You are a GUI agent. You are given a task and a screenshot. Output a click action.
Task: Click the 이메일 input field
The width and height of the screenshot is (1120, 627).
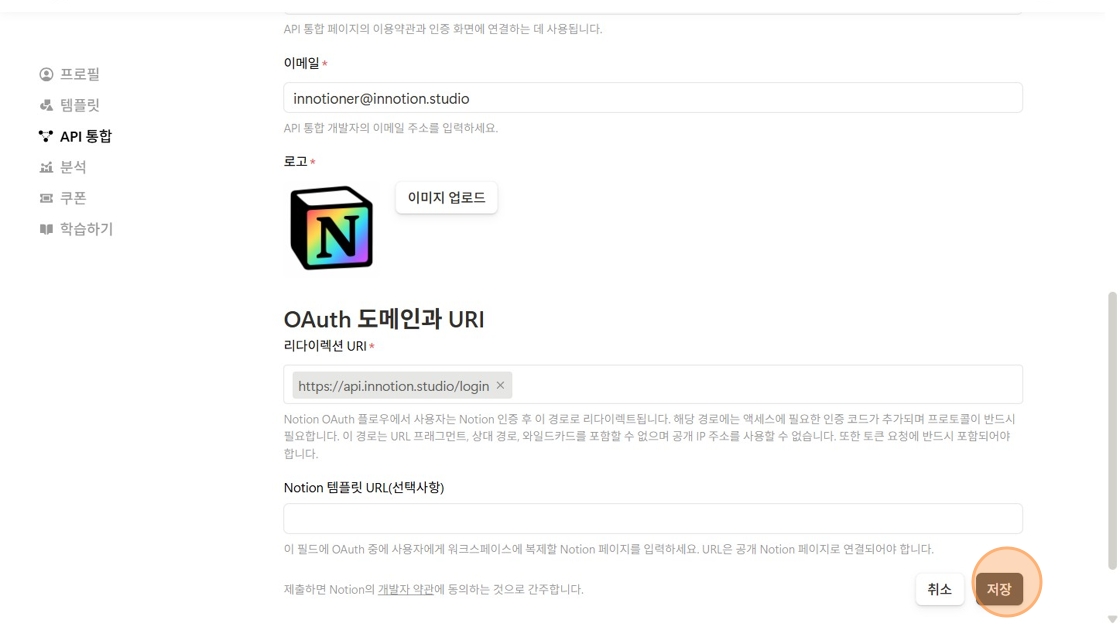point(653,98)
